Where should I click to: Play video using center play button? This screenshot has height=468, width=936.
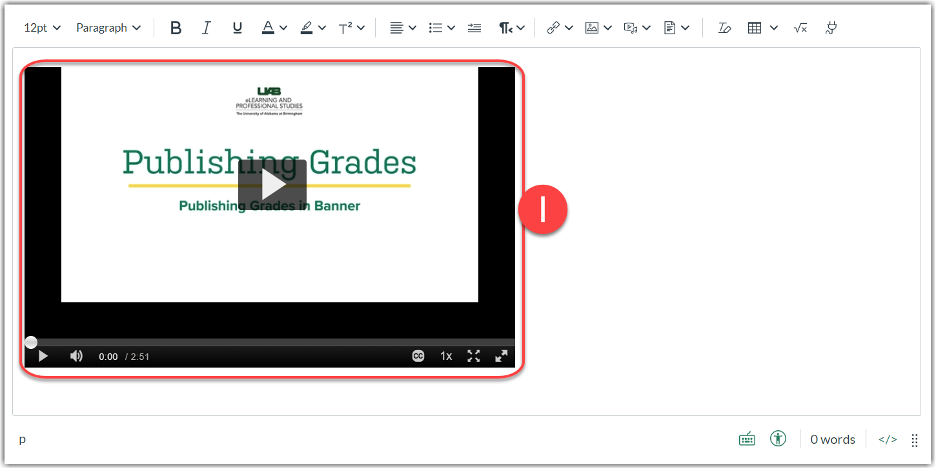(272, 184)
